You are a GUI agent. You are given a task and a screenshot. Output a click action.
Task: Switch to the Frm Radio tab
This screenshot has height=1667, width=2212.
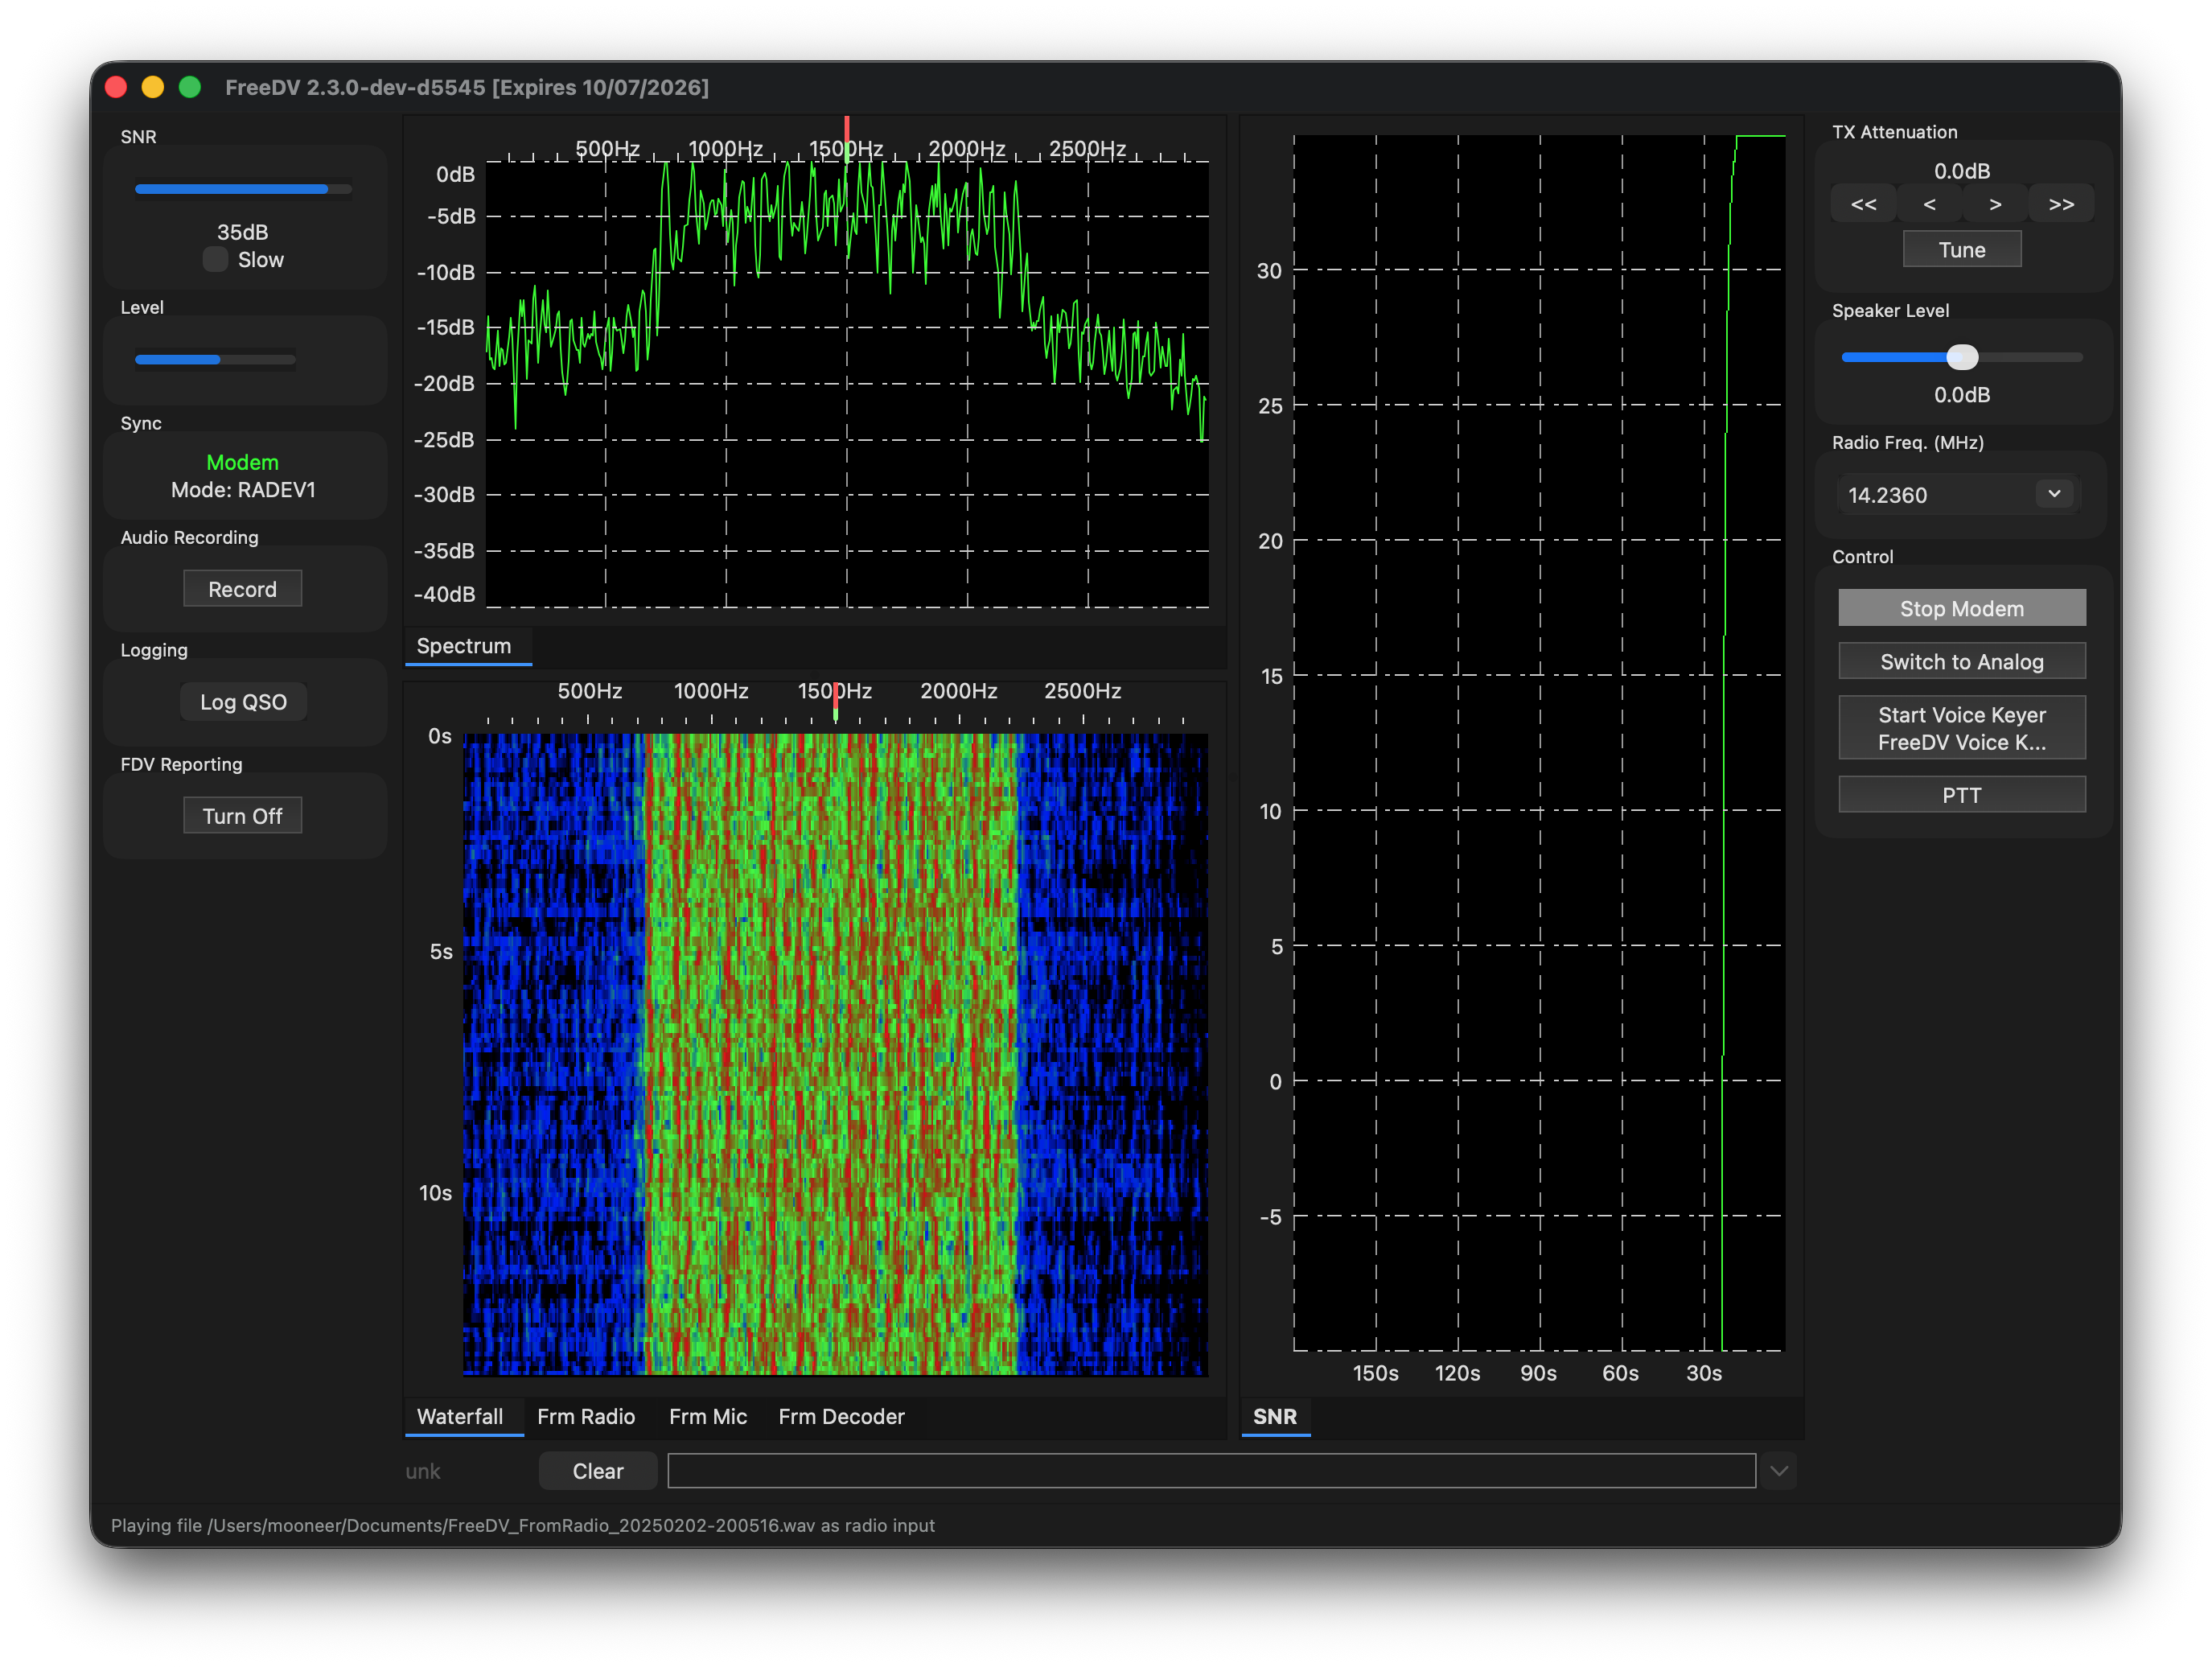click(x=586, y=1416)
